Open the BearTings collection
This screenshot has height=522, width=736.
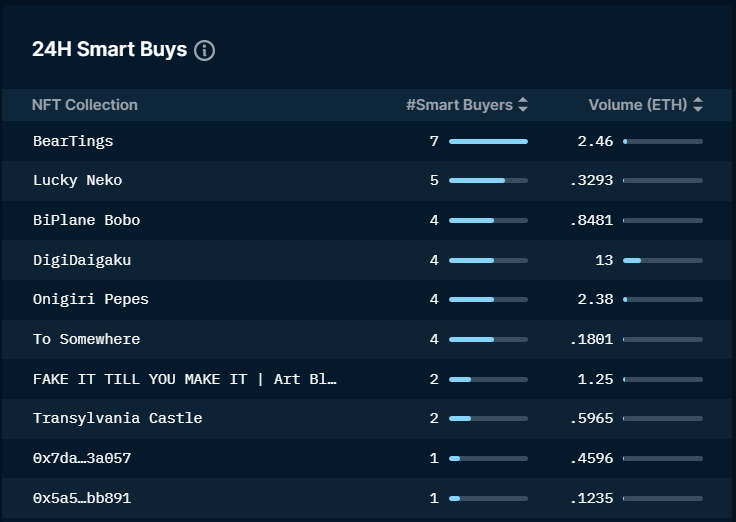tap(73, 141)
